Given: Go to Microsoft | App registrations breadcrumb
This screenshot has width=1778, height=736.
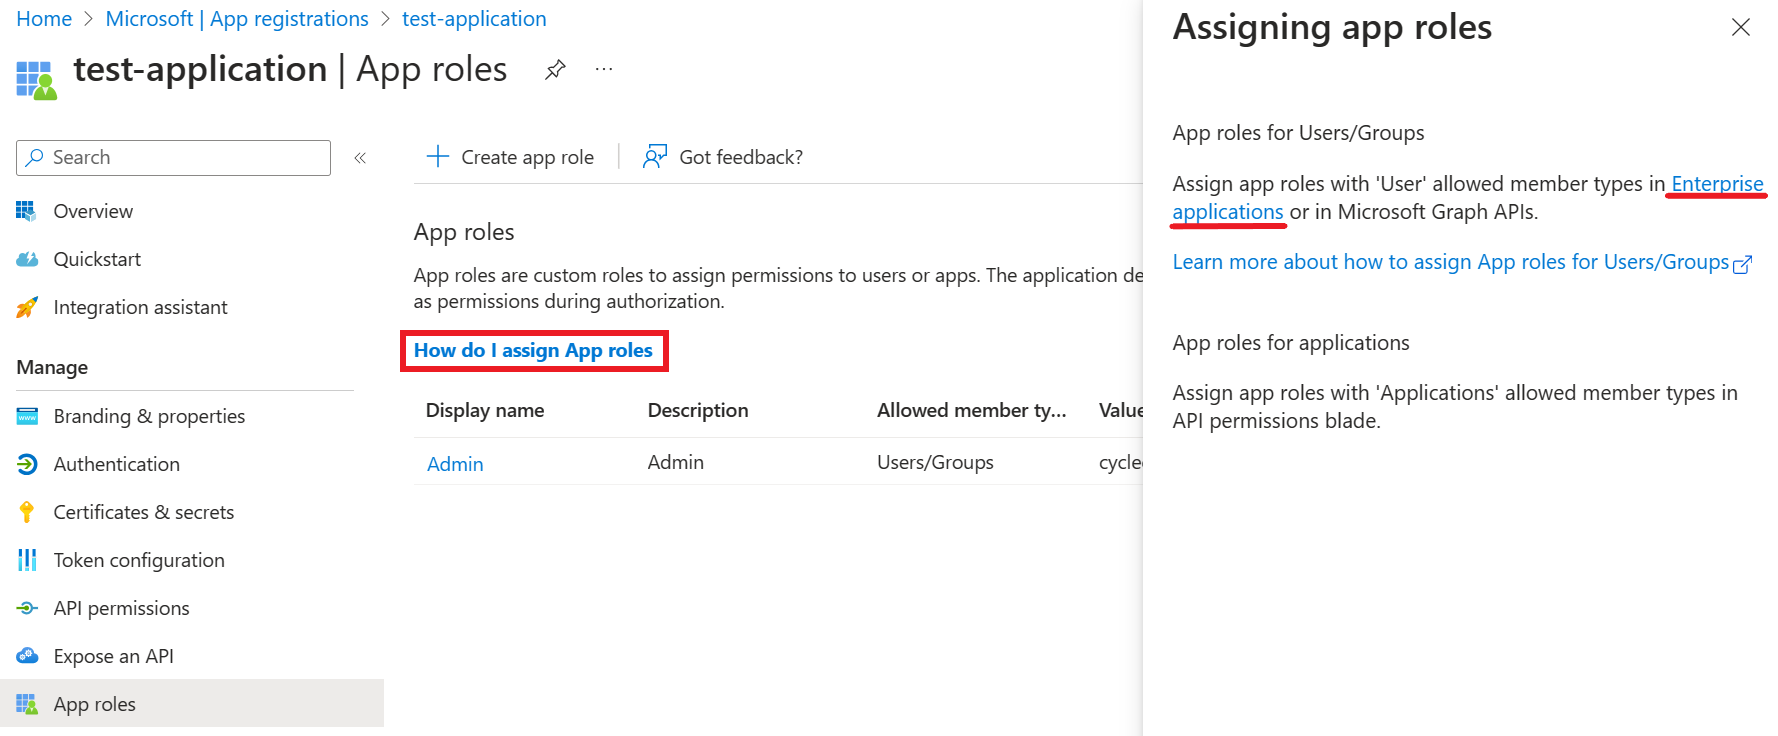Looking at the screenshot, I should [237, 19].
